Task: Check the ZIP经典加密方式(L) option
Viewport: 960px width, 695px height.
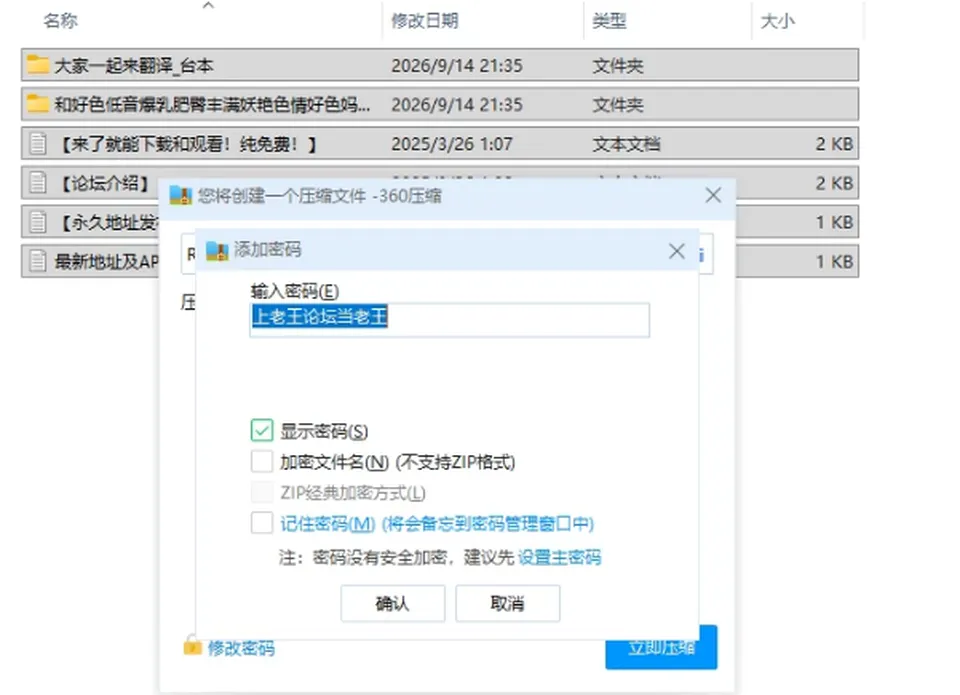Action: pyautogui.click(x=261, y=492)
